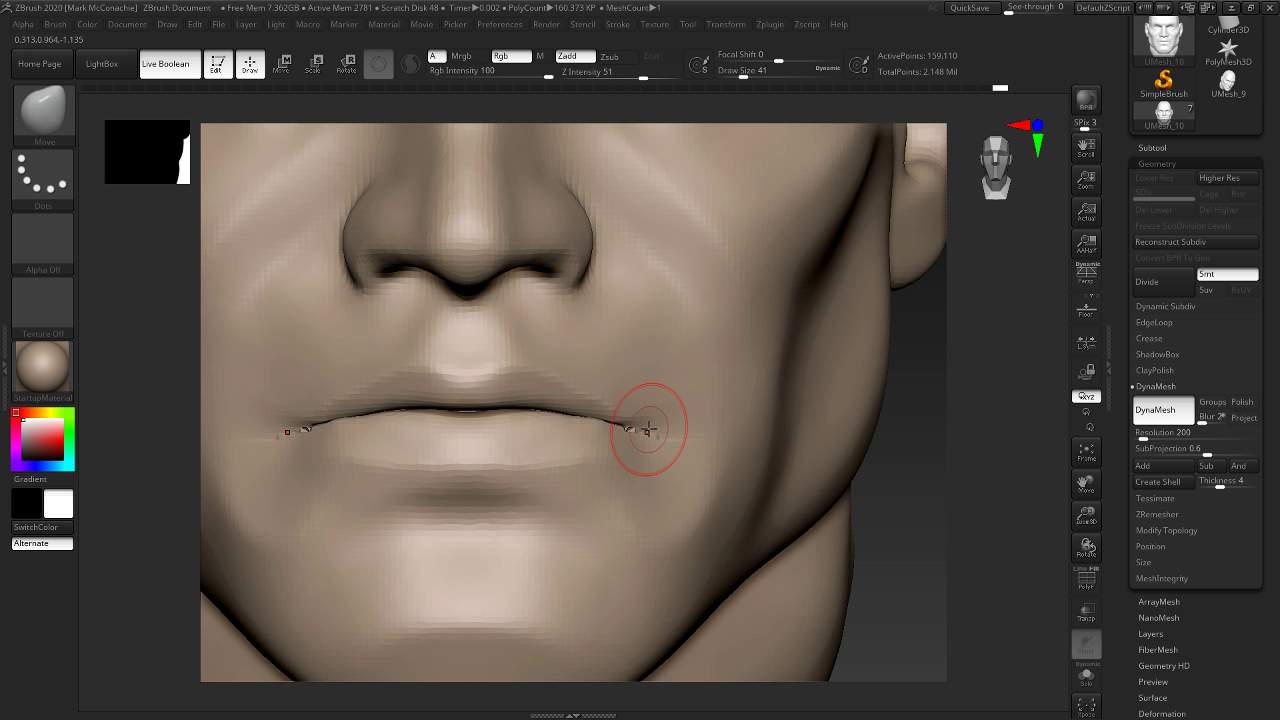Click the BPR render icon

(x=1086, y=101)
